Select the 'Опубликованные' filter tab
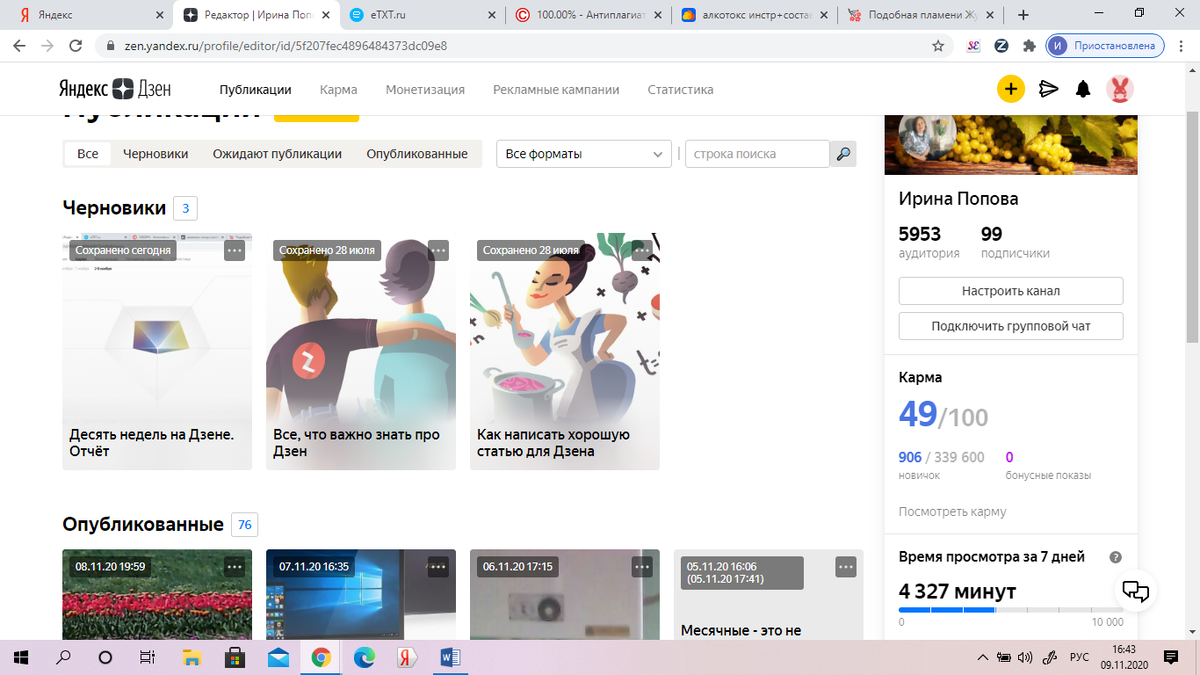The width and height of the screenshot is (1200, 675). [417, 154]
